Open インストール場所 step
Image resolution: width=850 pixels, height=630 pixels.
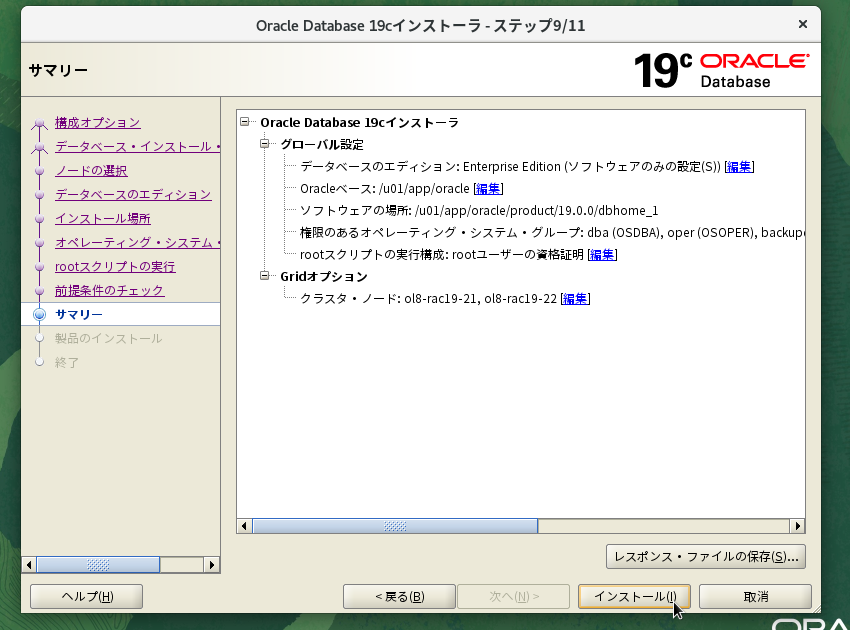point(102,218)
